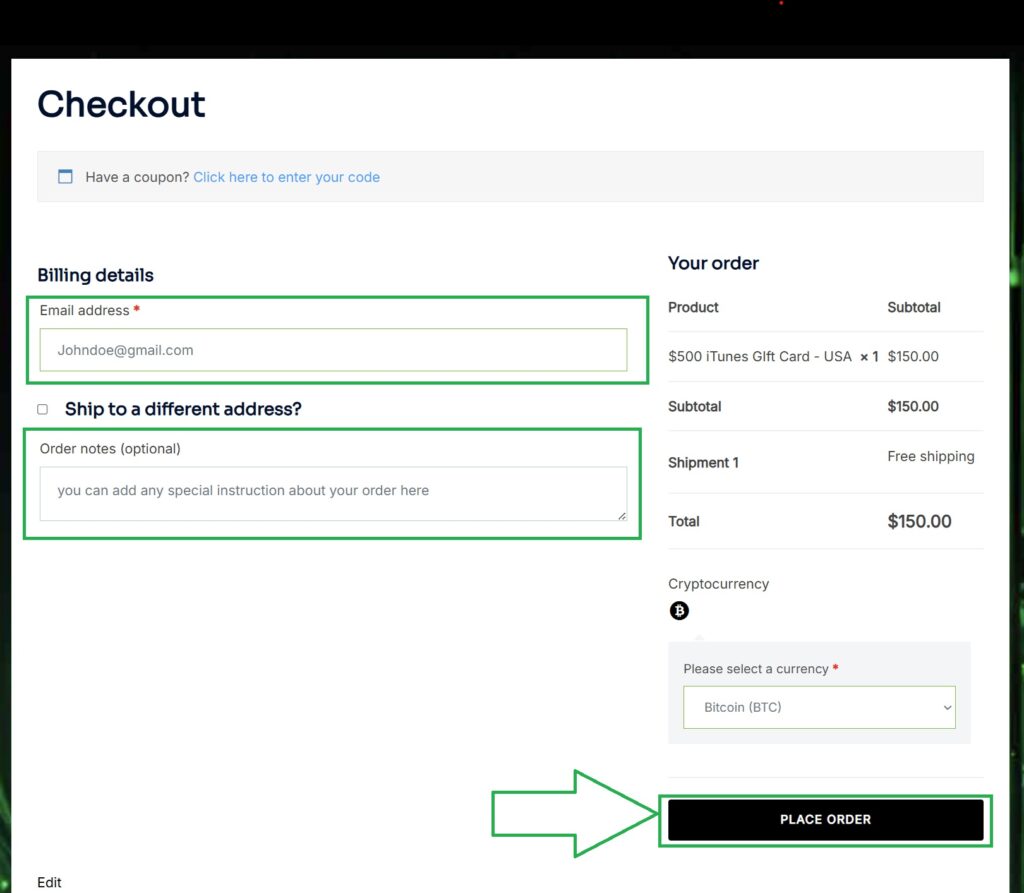Focus the Email address input field
The height and width of the screenshot is (893, 1024).
333,350
